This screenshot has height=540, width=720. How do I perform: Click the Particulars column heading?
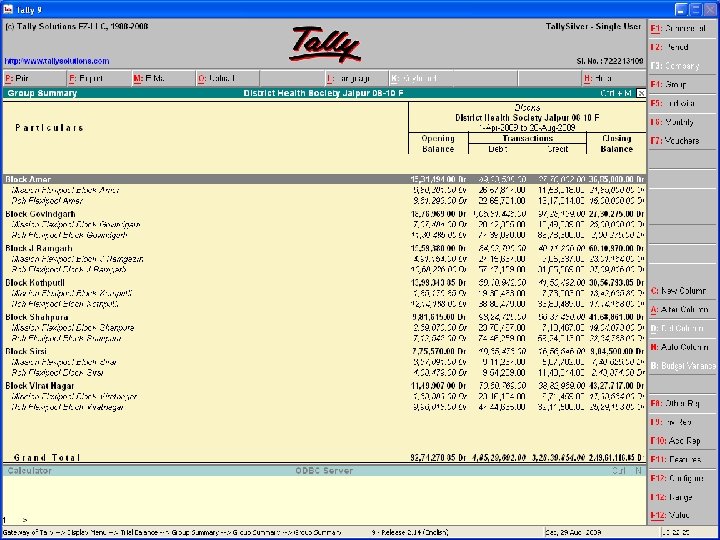(x=49, y=128)
